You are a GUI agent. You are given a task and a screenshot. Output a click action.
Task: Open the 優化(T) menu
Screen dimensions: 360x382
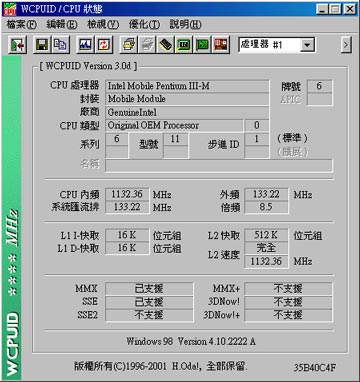(144, 24)
